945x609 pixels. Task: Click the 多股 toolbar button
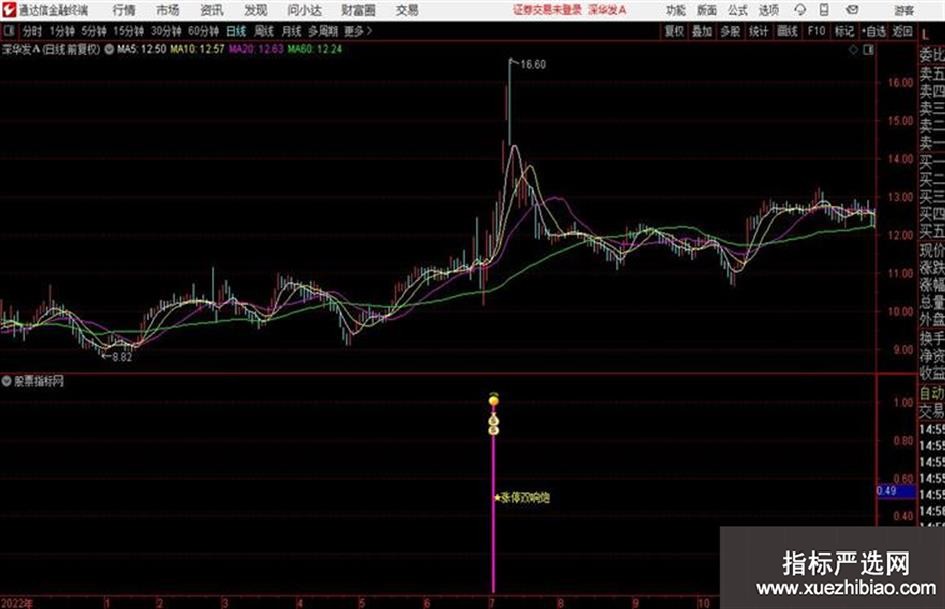(730, 31)
